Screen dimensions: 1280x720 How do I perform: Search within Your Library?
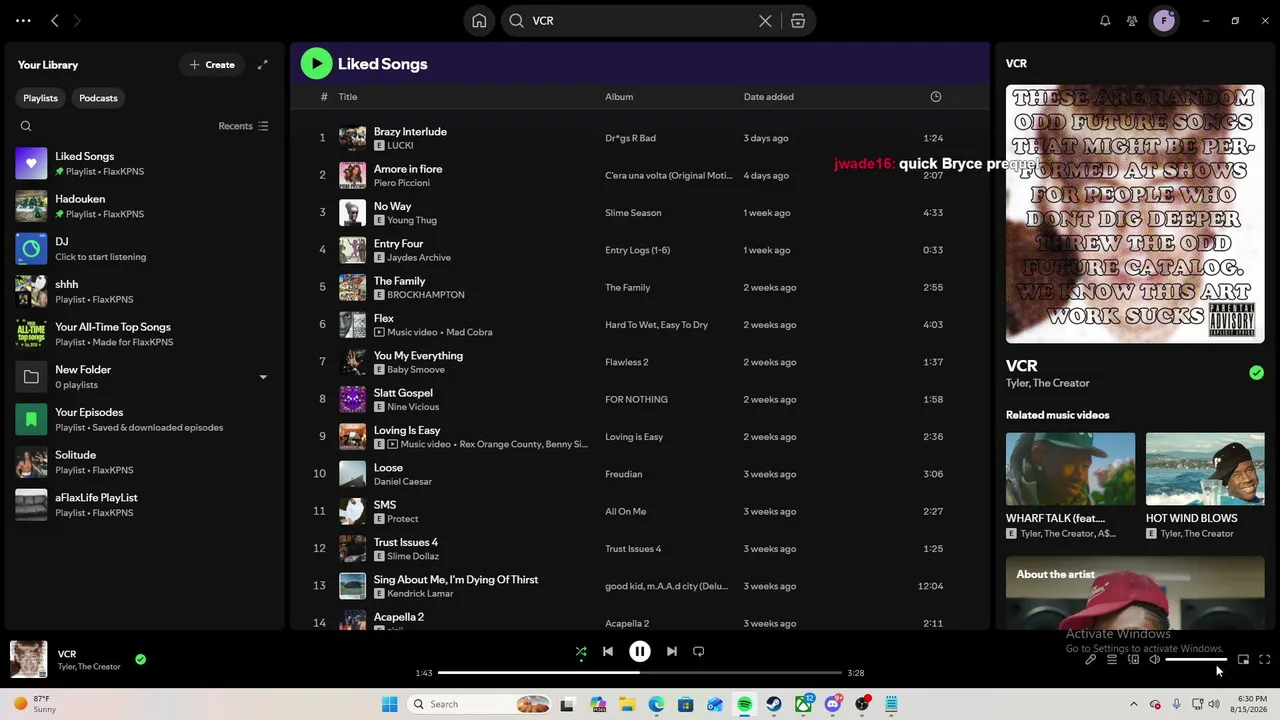coord(26,126)
